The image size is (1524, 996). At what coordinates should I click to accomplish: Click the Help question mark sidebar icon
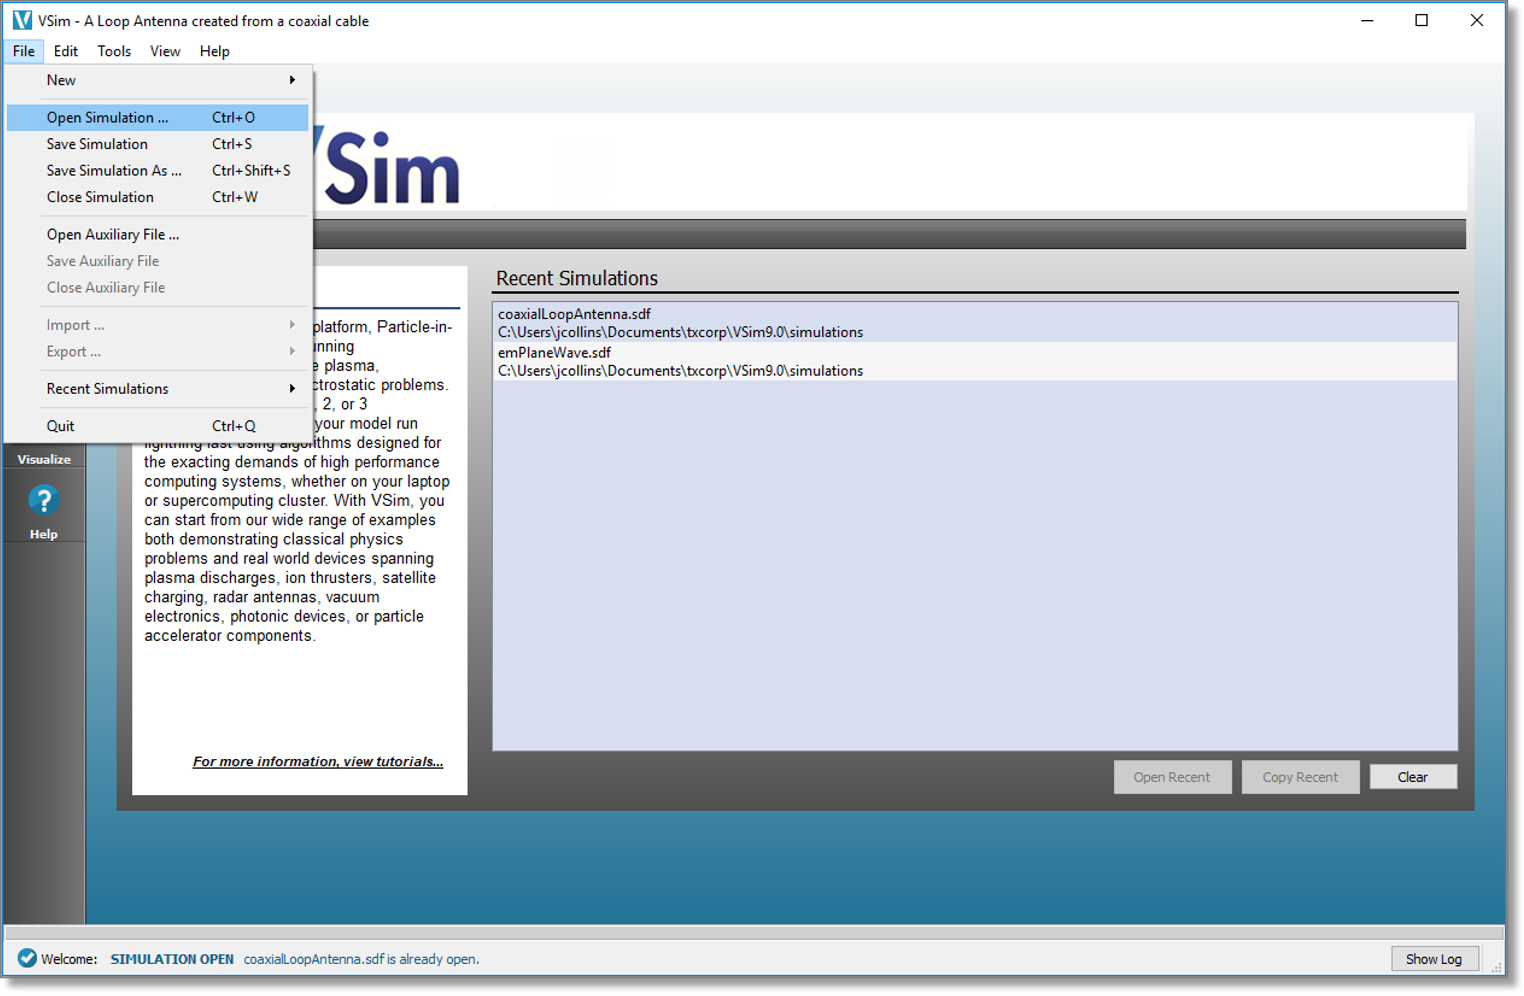pos(43,500)
